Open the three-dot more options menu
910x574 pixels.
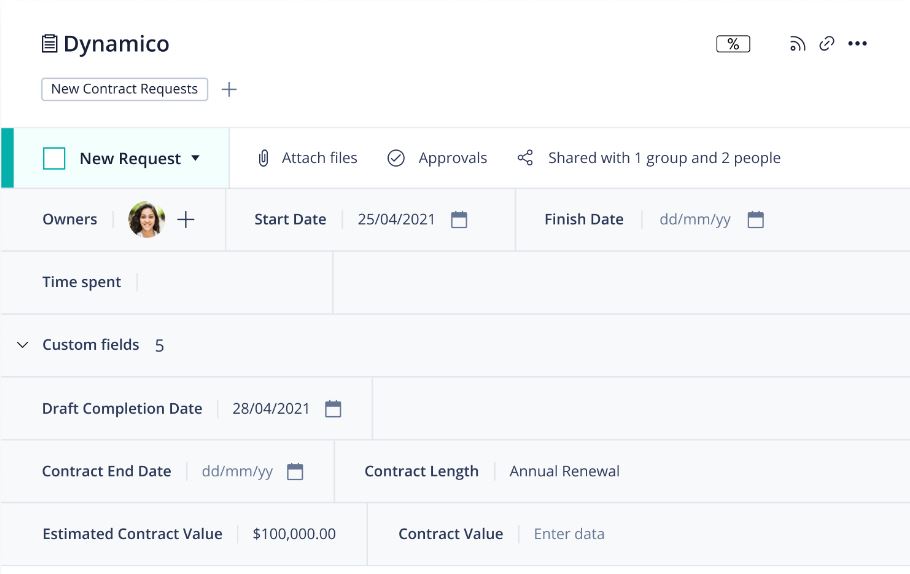coord(857,44)
